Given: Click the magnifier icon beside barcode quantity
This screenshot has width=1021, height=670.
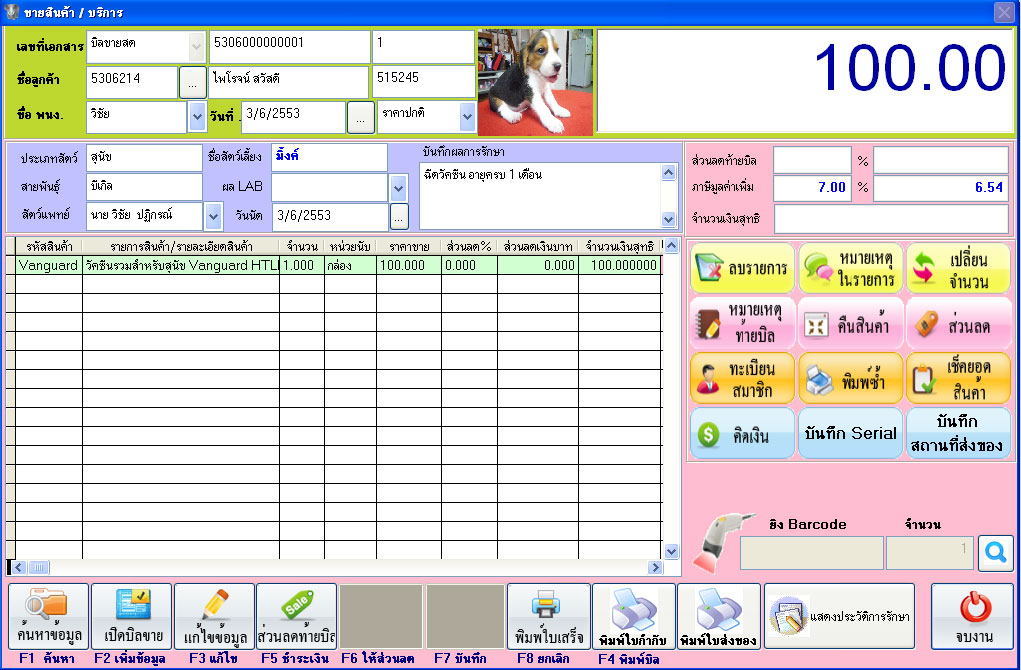Looking at the screenshot, I should coord(995,552).
